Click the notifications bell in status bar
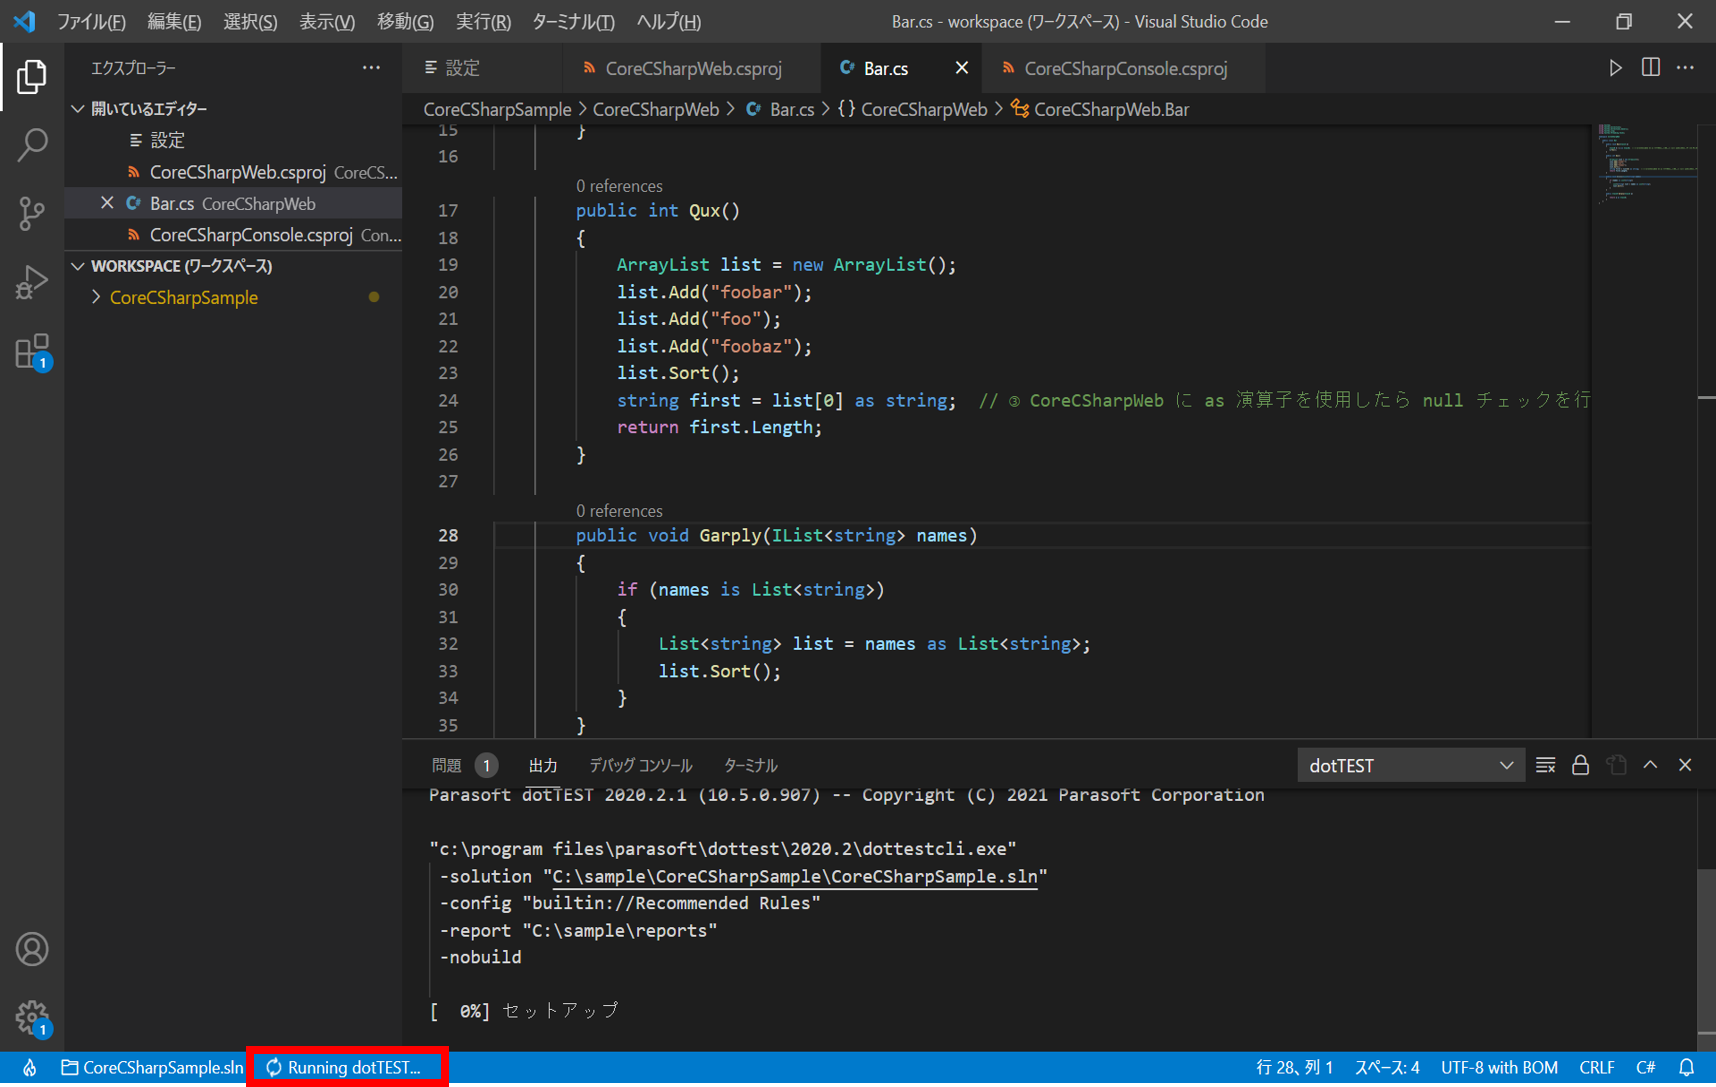 tap(1686, 1067)
